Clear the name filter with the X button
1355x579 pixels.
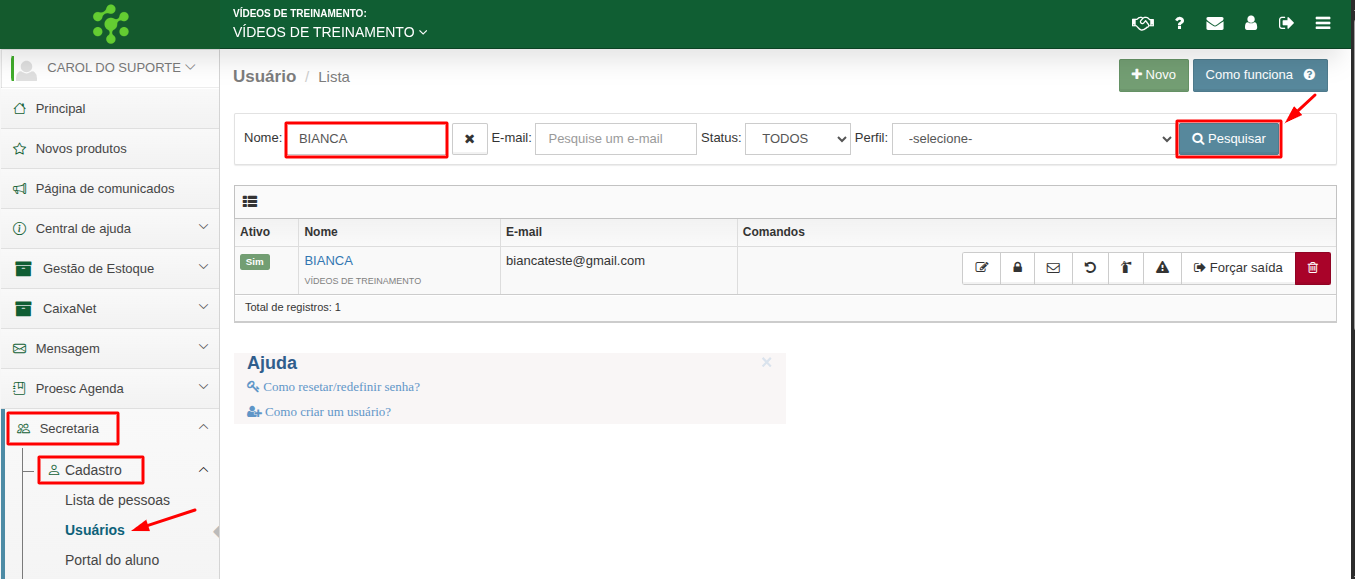point(470,139)
